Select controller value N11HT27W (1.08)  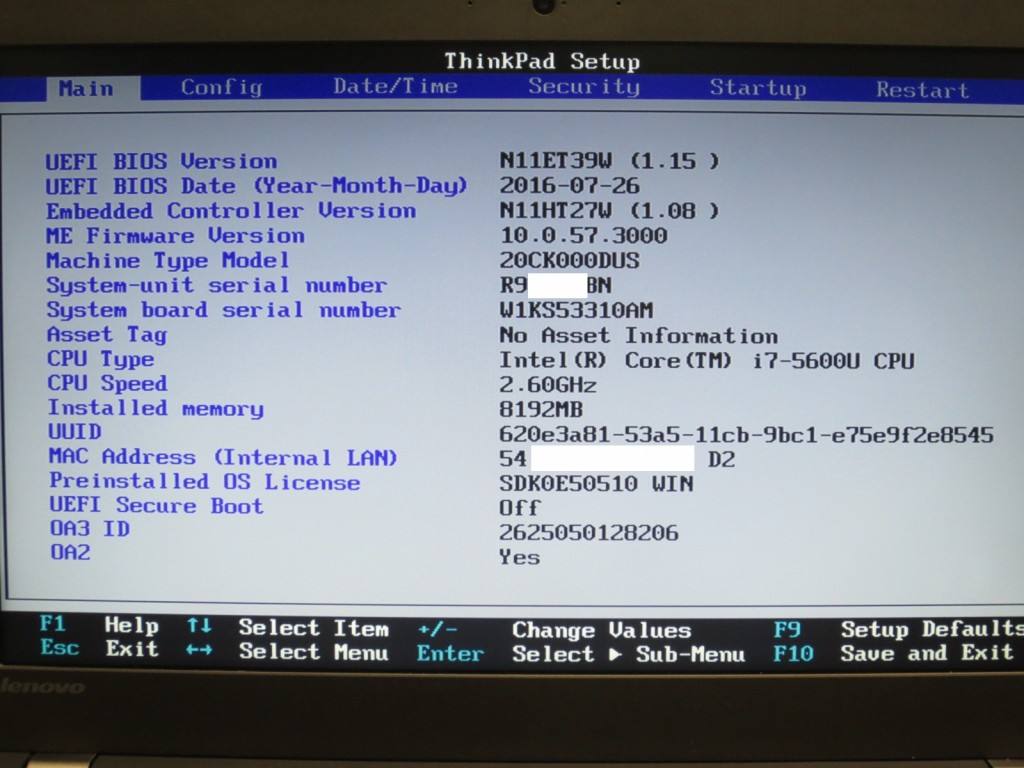click(609, 211)
